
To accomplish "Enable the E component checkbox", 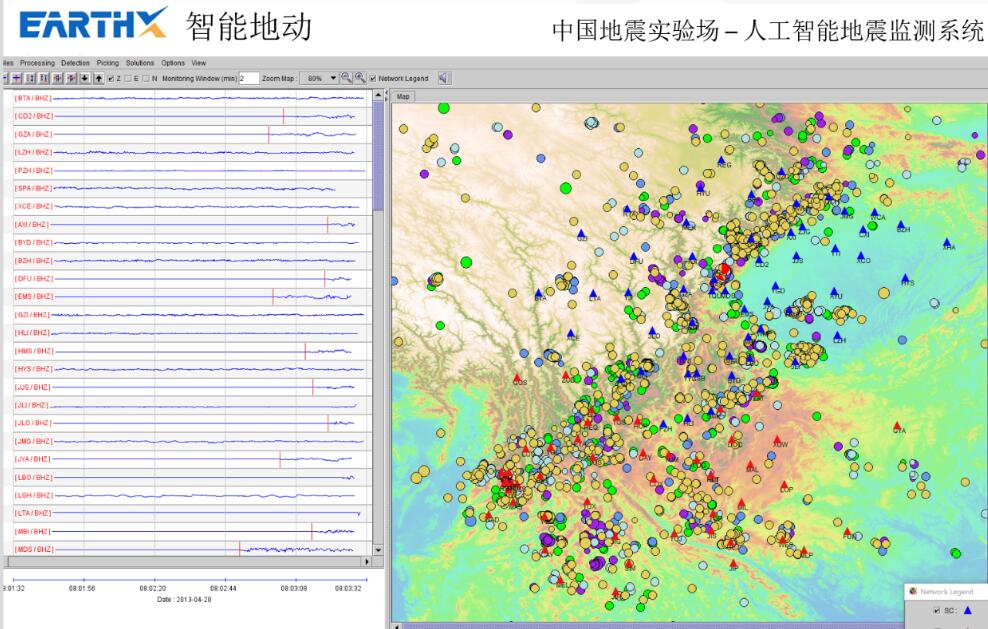I will pyautogui.click(x=128, y=79).
